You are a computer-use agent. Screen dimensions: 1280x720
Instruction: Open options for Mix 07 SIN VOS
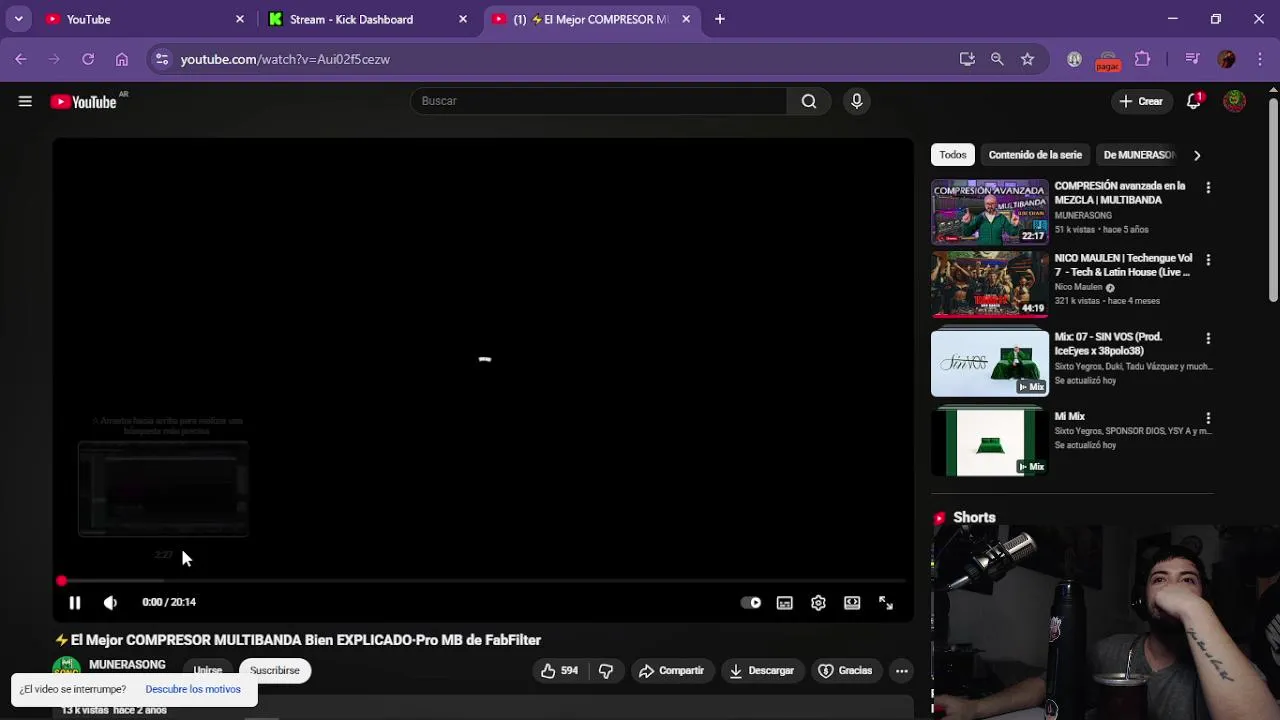[1208, 338]
